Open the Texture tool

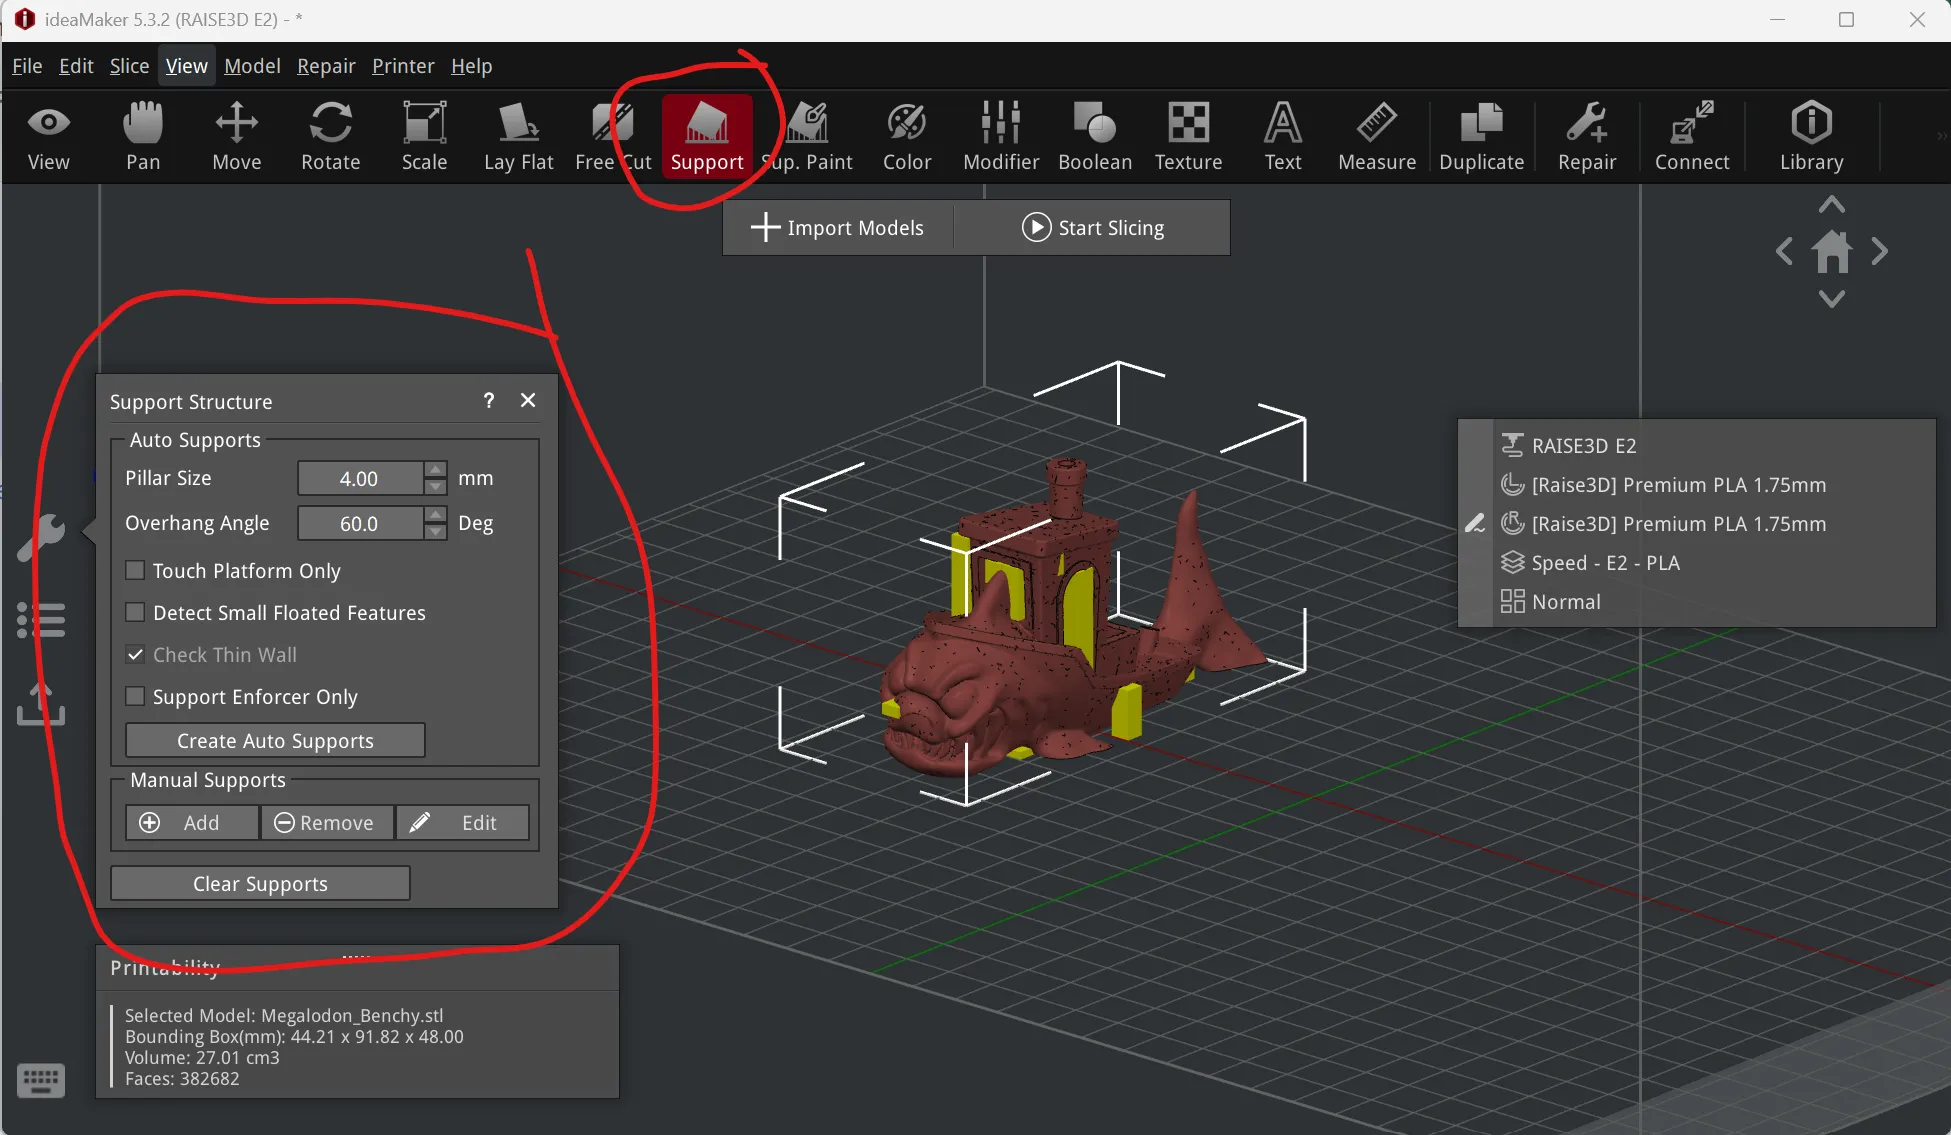pyautogui.click(x=1189, y=137)
